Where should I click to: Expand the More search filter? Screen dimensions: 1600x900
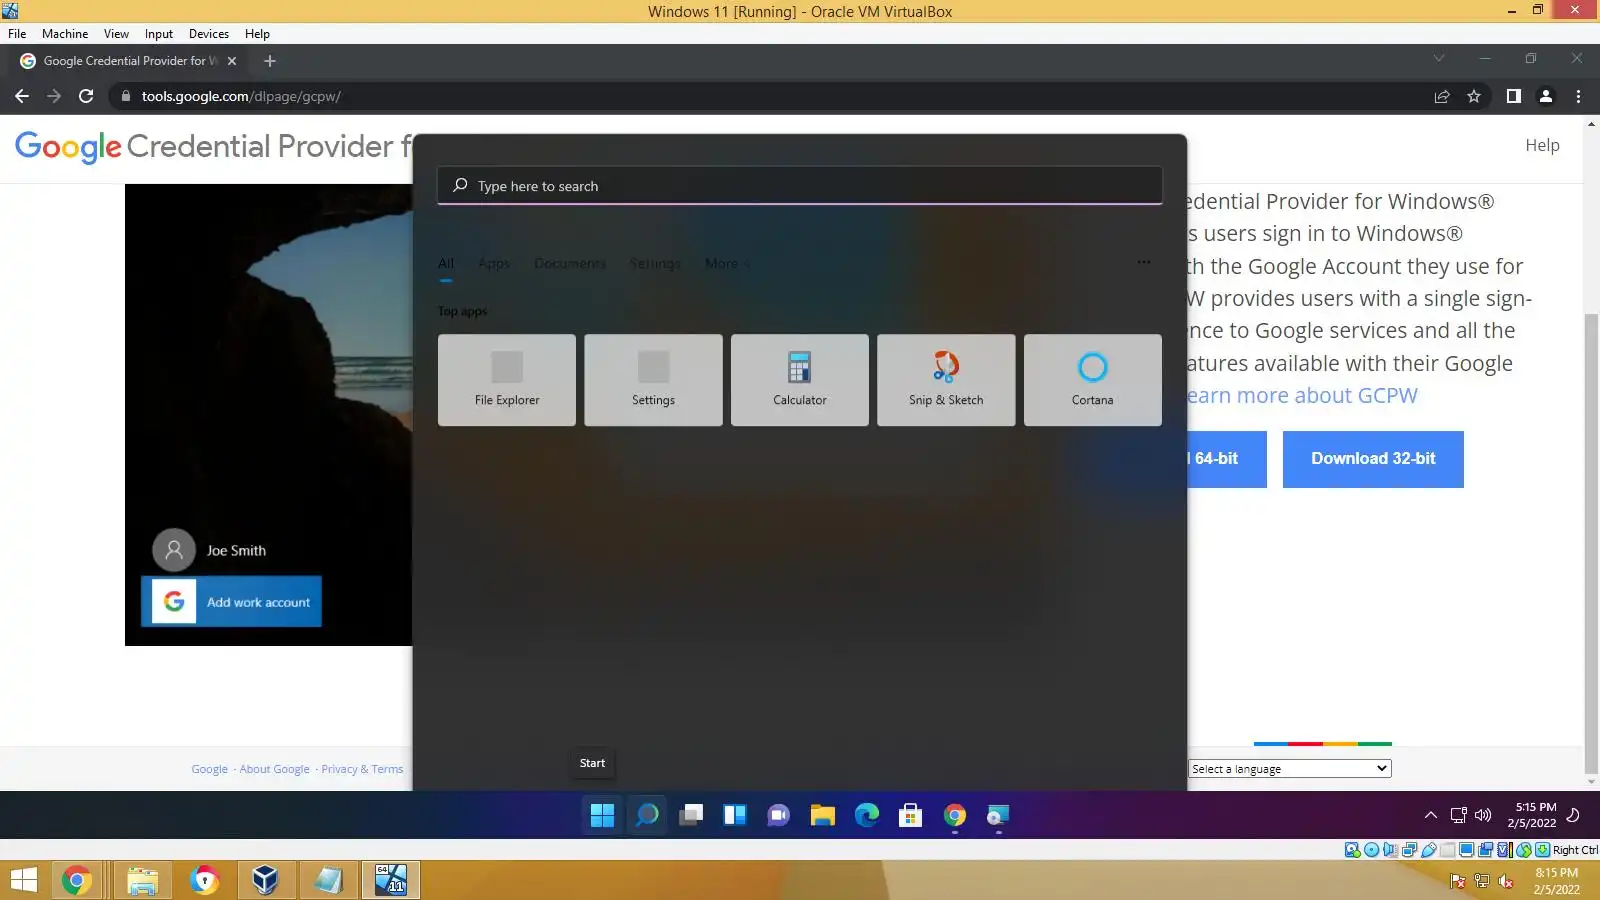[x=727, y=264]
